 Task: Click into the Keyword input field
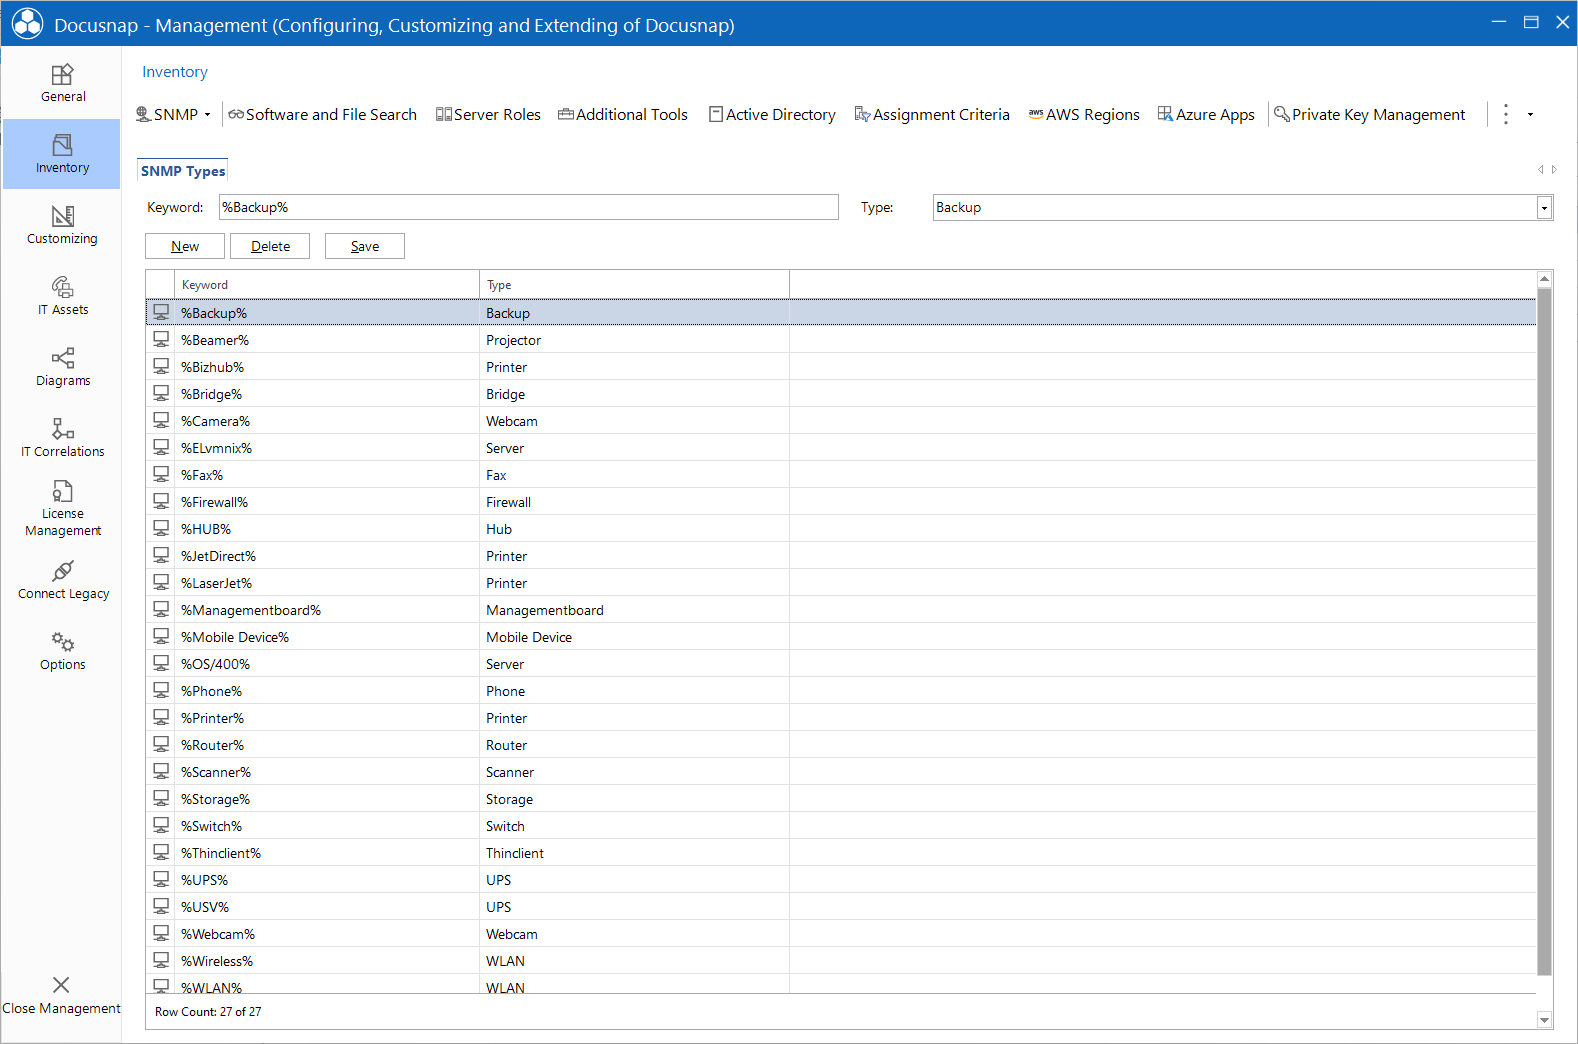529,207
